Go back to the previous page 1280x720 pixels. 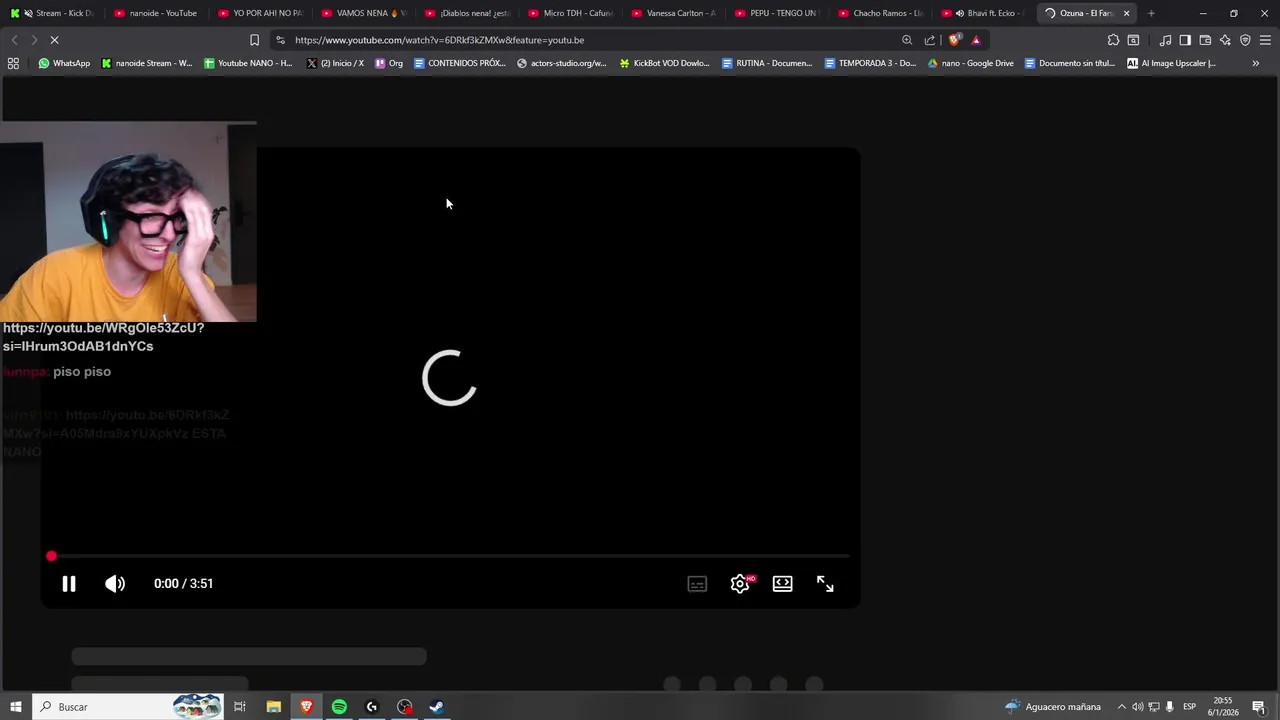pos(14,40)
